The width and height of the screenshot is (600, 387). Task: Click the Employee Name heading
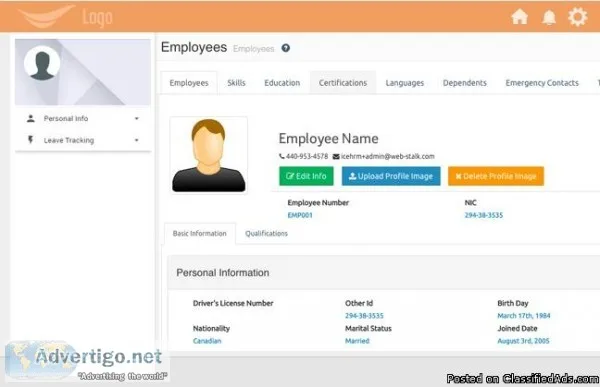tap(328, 139)
